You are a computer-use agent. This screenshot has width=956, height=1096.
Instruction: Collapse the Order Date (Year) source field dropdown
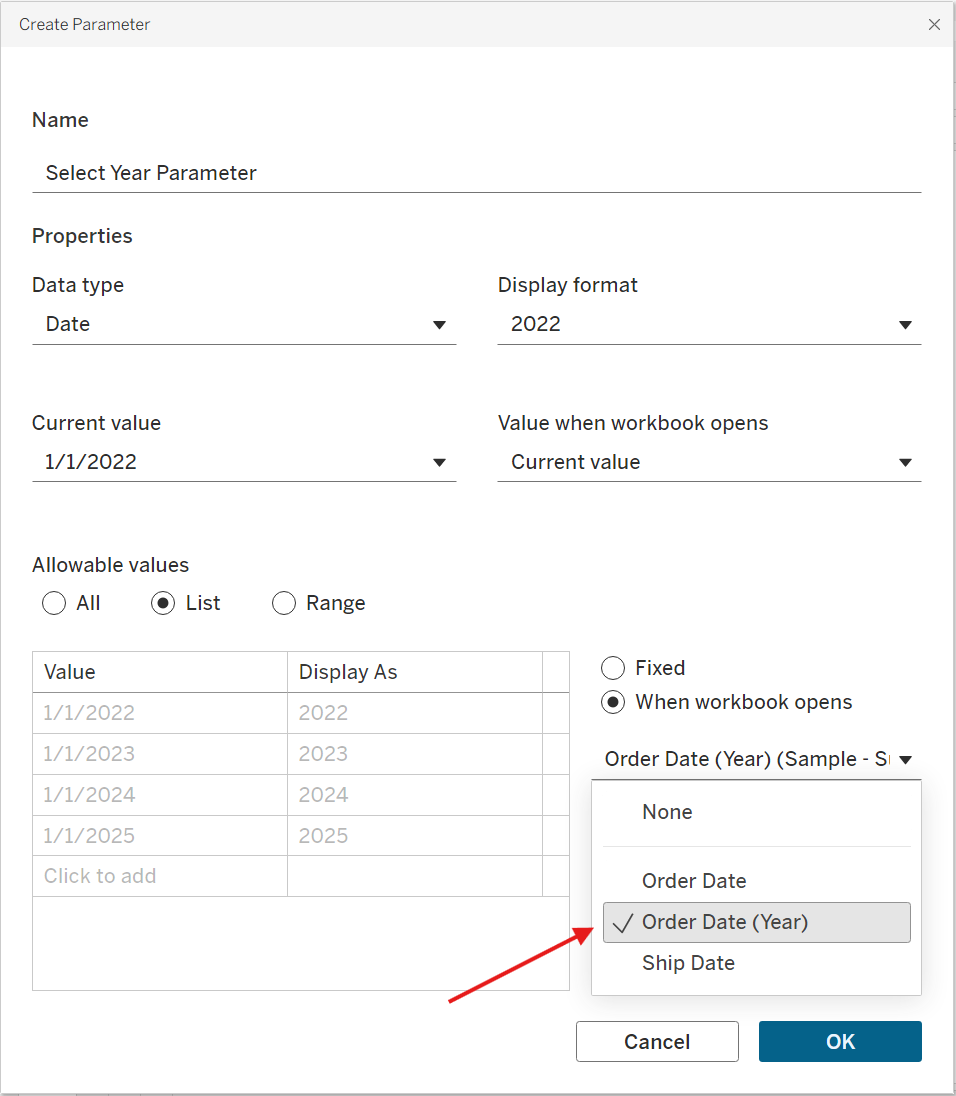[759, 759]
